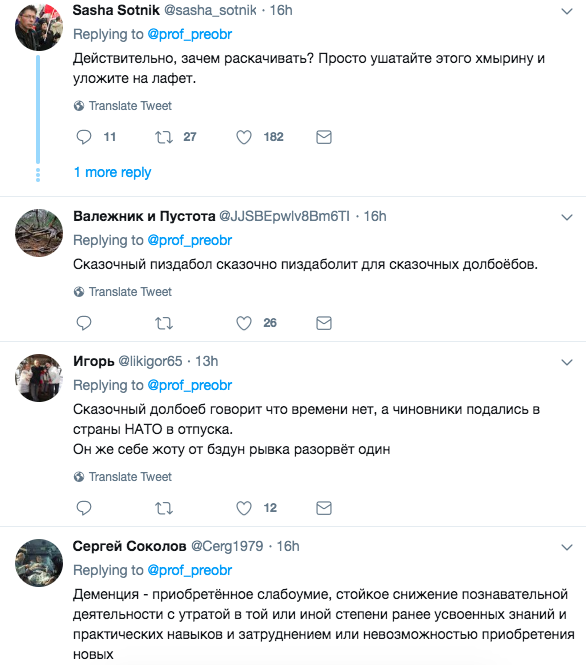This screenshot has height=665, width=586.
Task: Open options chevron on Игорь's tweet
Action: tap(567, 363)
